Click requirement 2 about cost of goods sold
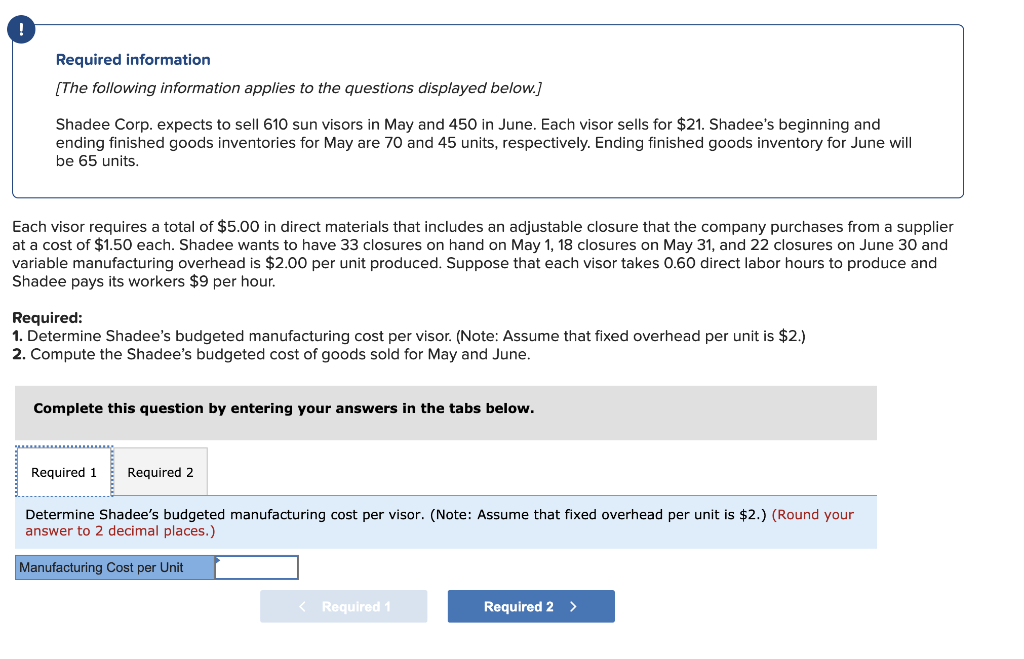Viewport: 1024px width, 659px height. pyautogui.click(x=271, y=354)
